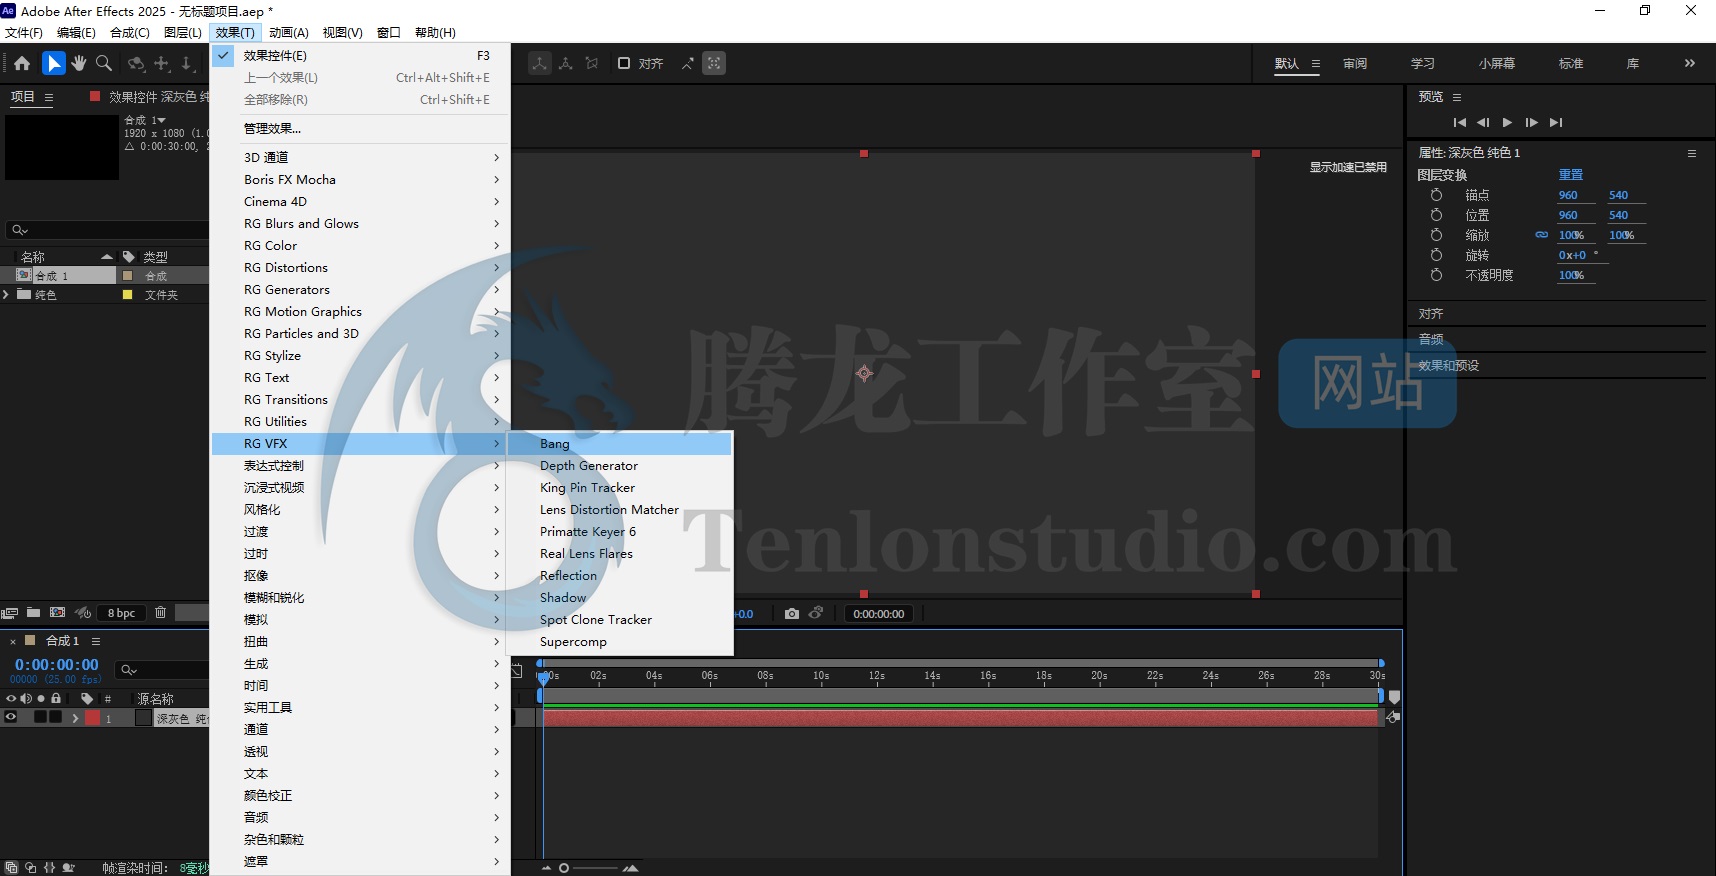Select the Selection arrow tool
The width and height of the screenshot is (1716, 876).
[53, 63]
